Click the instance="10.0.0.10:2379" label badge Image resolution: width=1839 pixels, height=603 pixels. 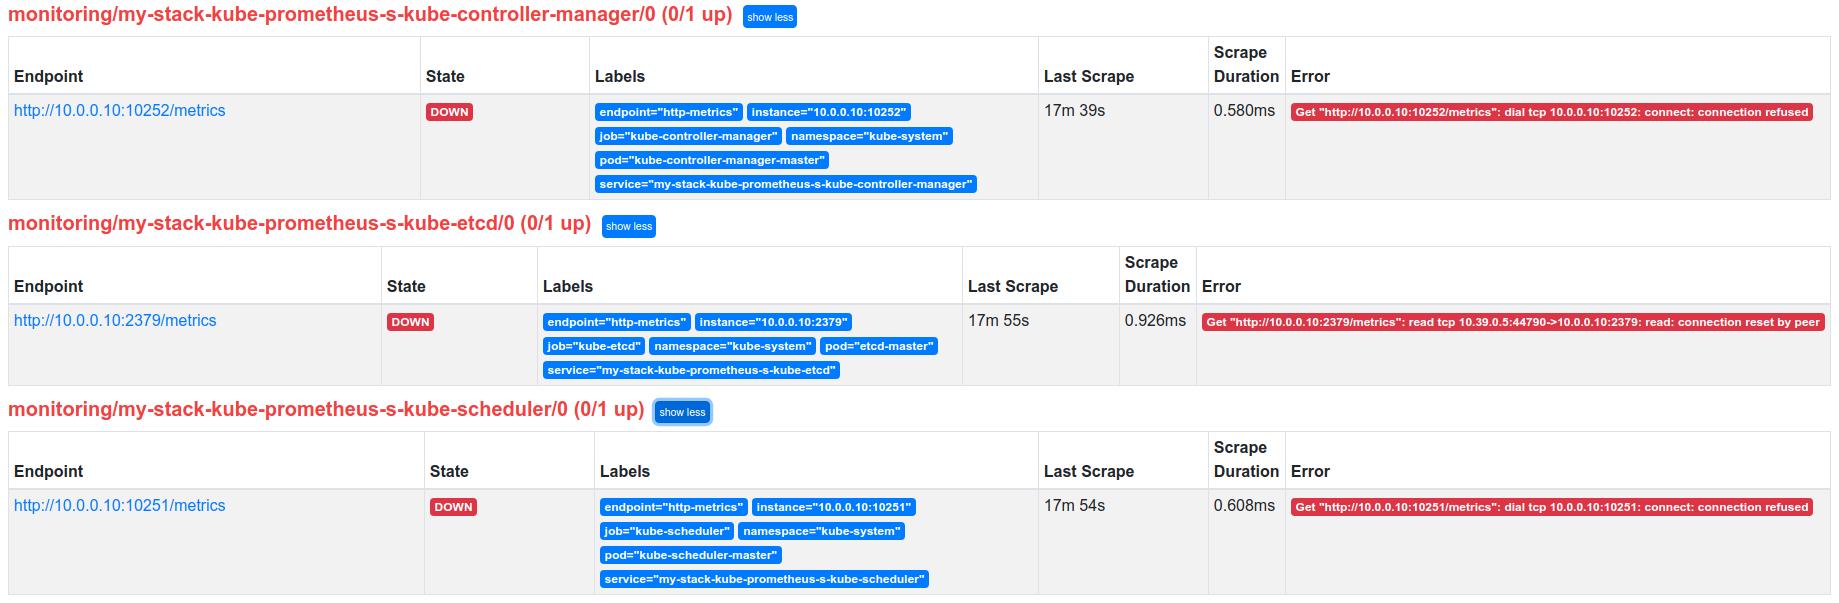773,322
